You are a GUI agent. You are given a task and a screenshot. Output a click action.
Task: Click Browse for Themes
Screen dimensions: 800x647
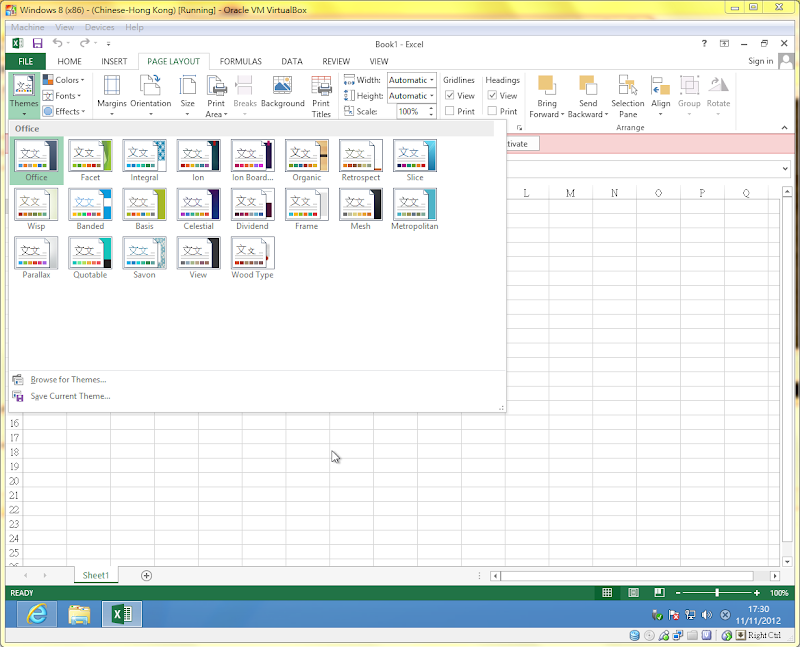click(68, 380)
